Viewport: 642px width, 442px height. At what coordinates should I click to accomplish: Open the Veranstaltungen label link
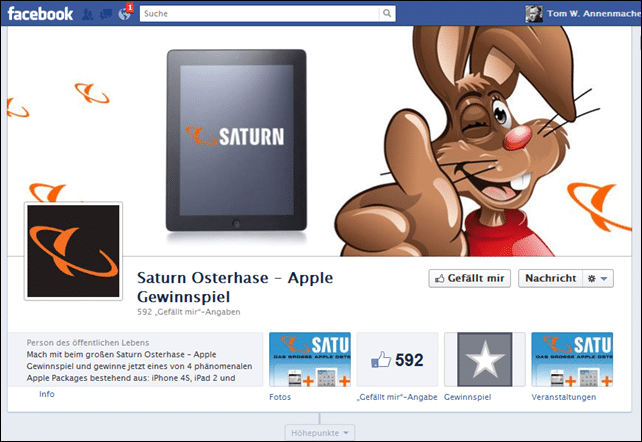point(564,397)
